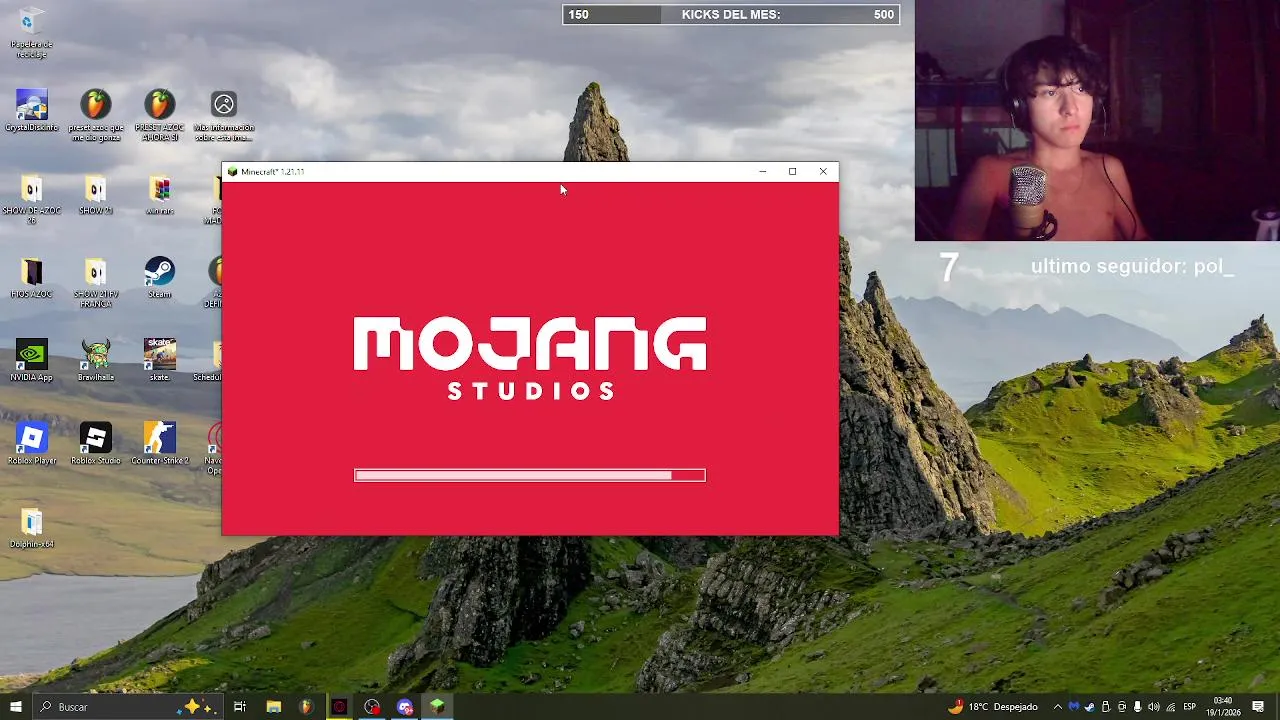Launch Steam from the desktop shortcut

pos(160,278)
